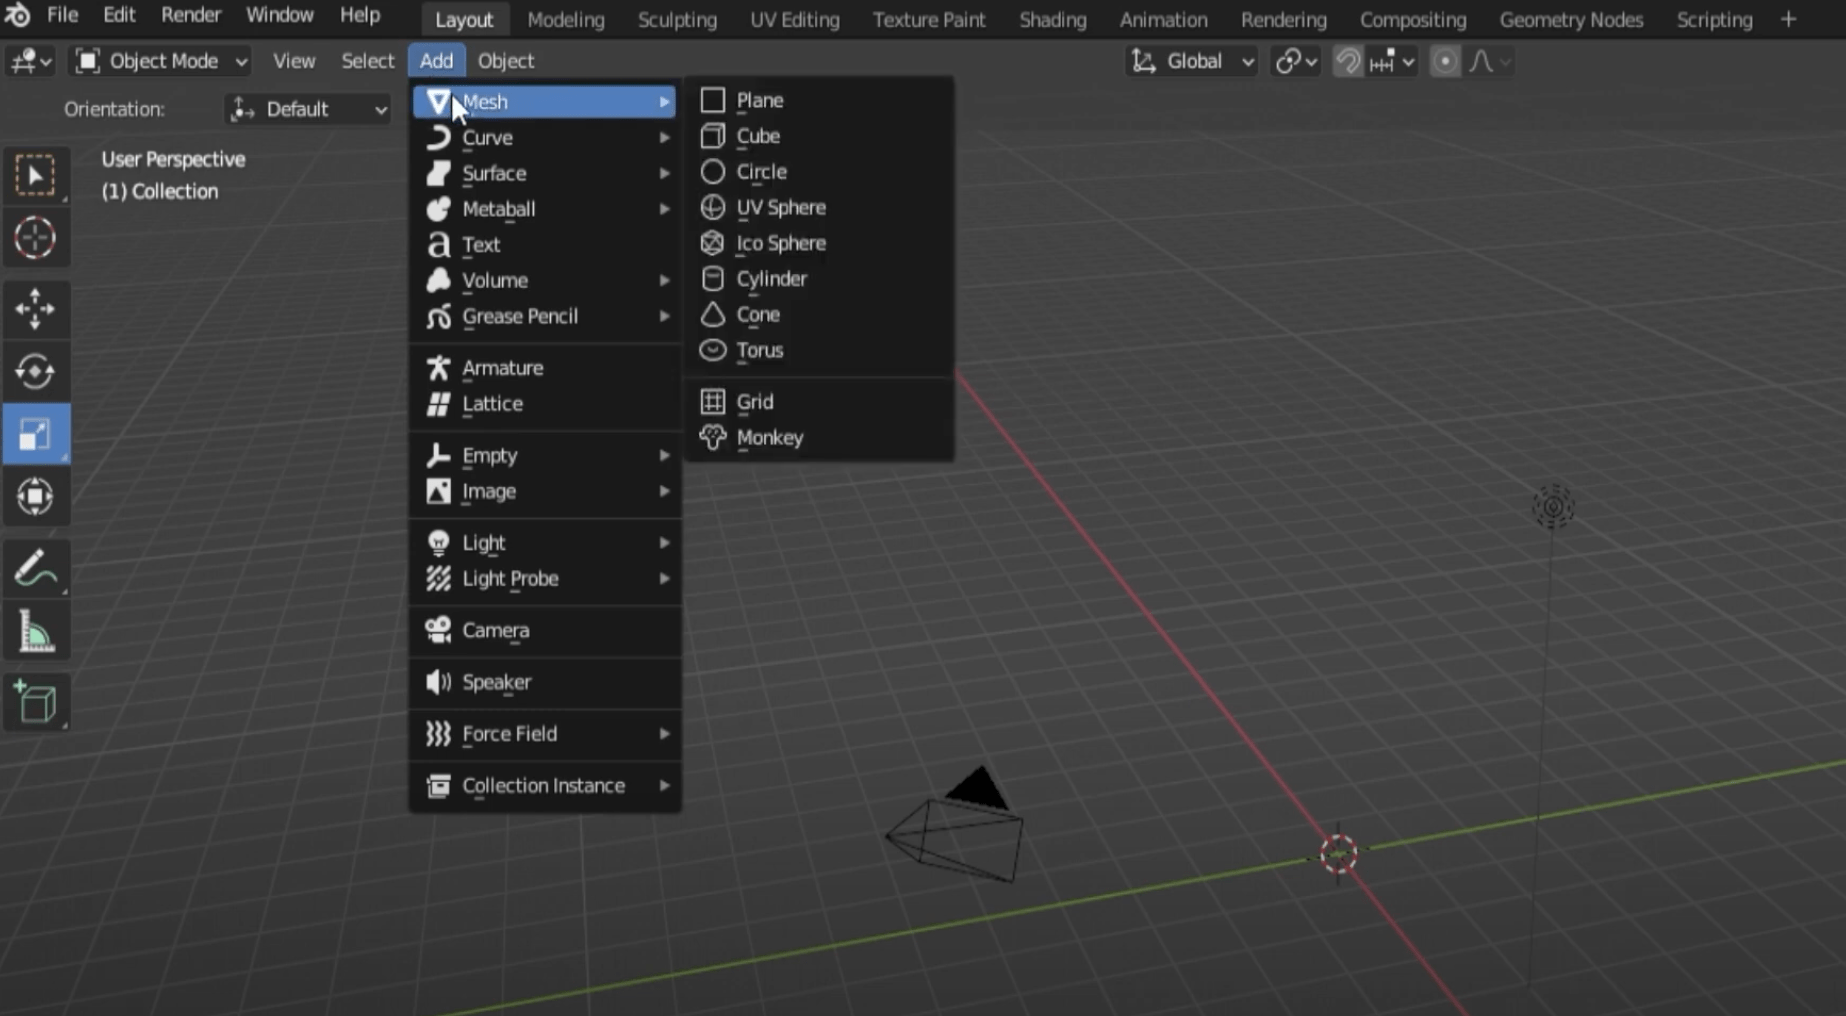Viewport: 1846px width, 1016px height.
Task: Click the Add Cube tool at toolbar bottom
Action: tap(36, 701)
